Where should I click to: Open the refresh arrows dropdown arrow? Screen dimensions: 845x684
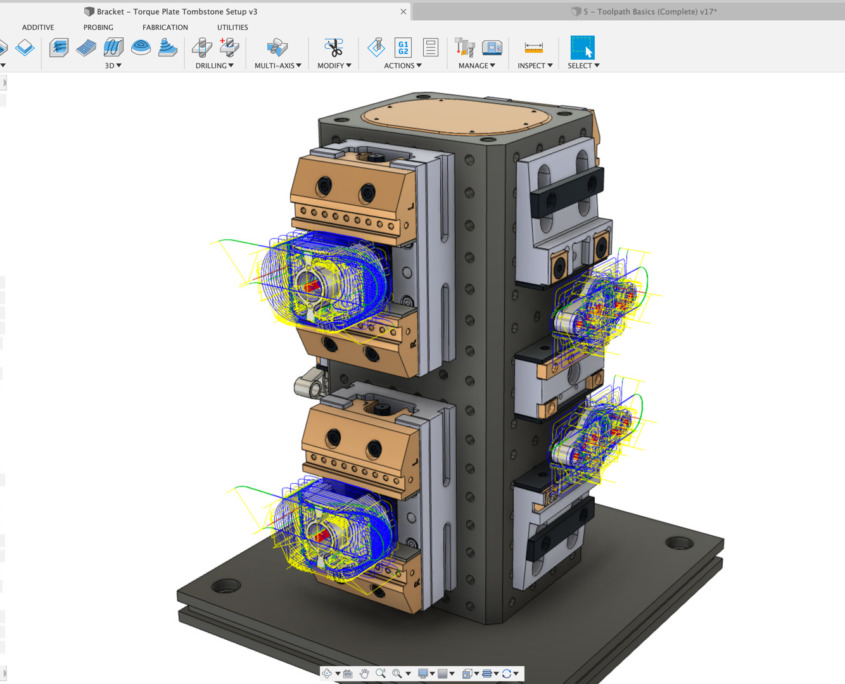(x=516, y=673)
